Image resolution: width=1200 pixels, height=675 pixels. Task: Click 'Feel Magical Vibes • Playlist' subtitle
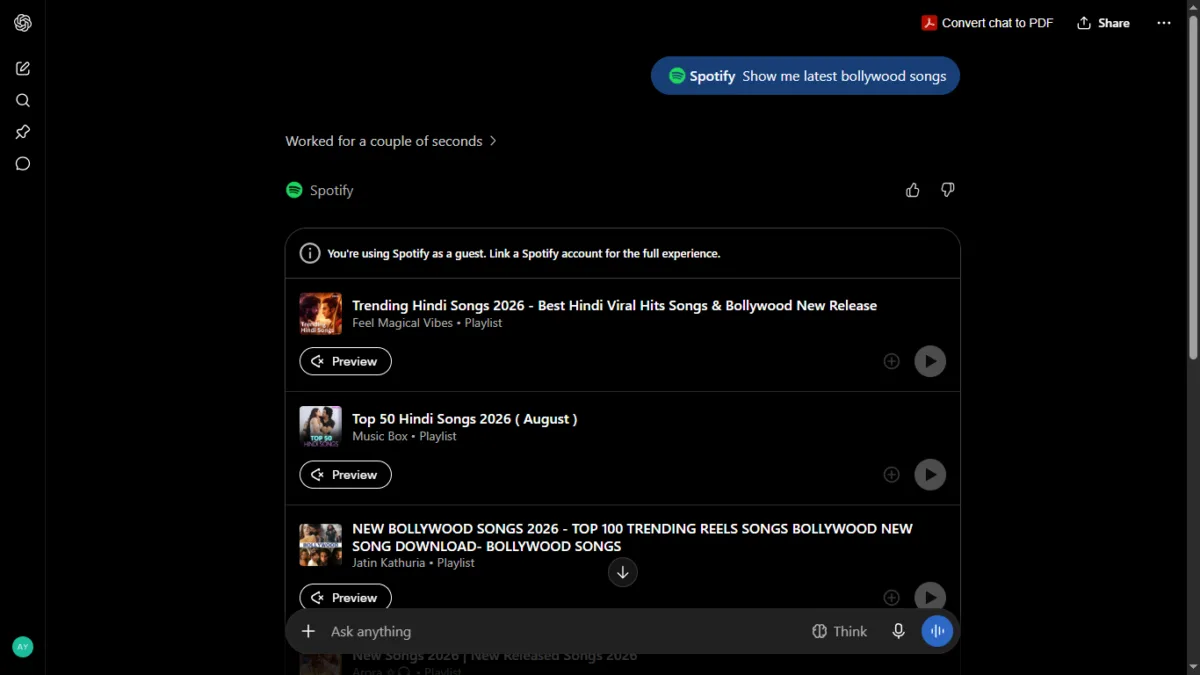coord(427,323)
